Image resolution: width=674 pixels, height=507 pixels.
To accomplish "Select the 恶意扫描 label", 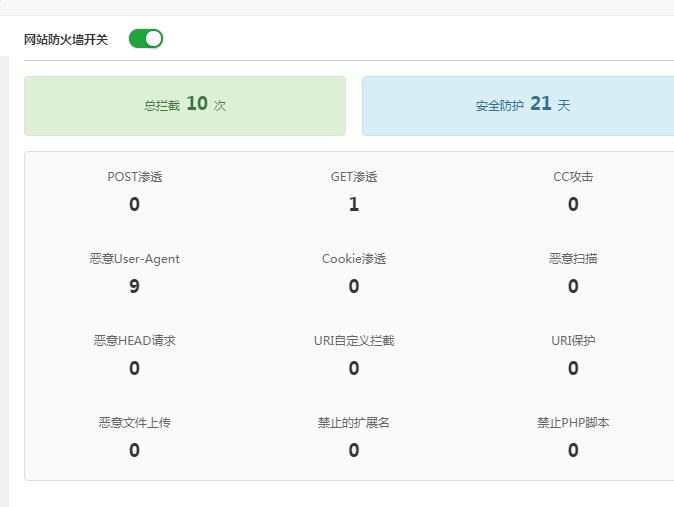I will [573, 259].
